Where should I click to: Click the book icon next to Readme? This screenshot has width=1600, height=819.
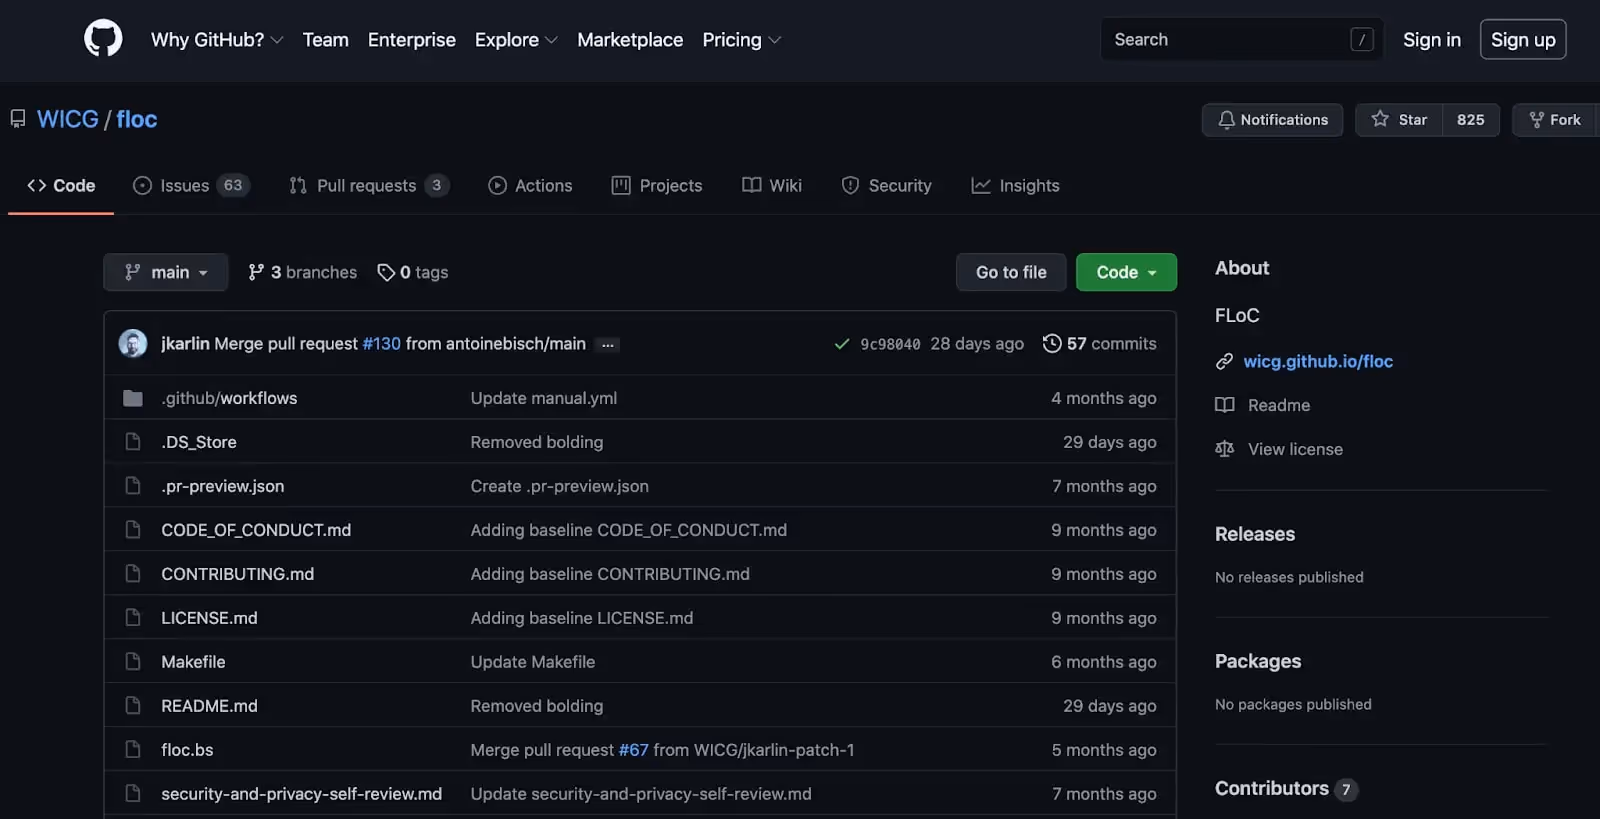(1224, 405)
